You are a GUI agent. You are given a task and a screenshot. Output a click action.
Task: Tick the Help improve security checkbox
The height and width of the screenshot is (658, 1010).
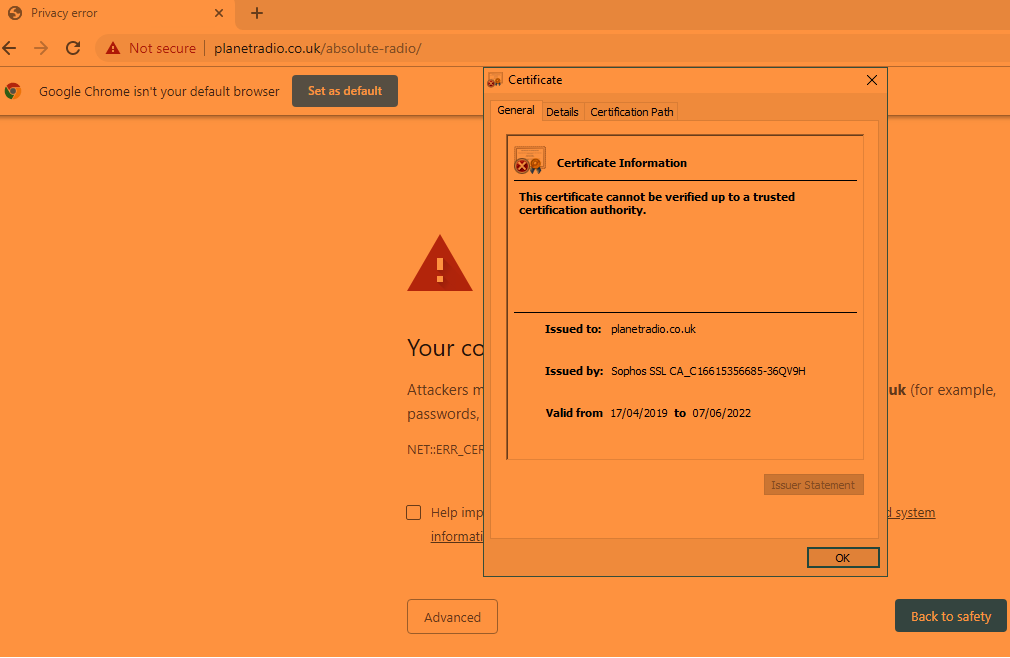(414, 512)
